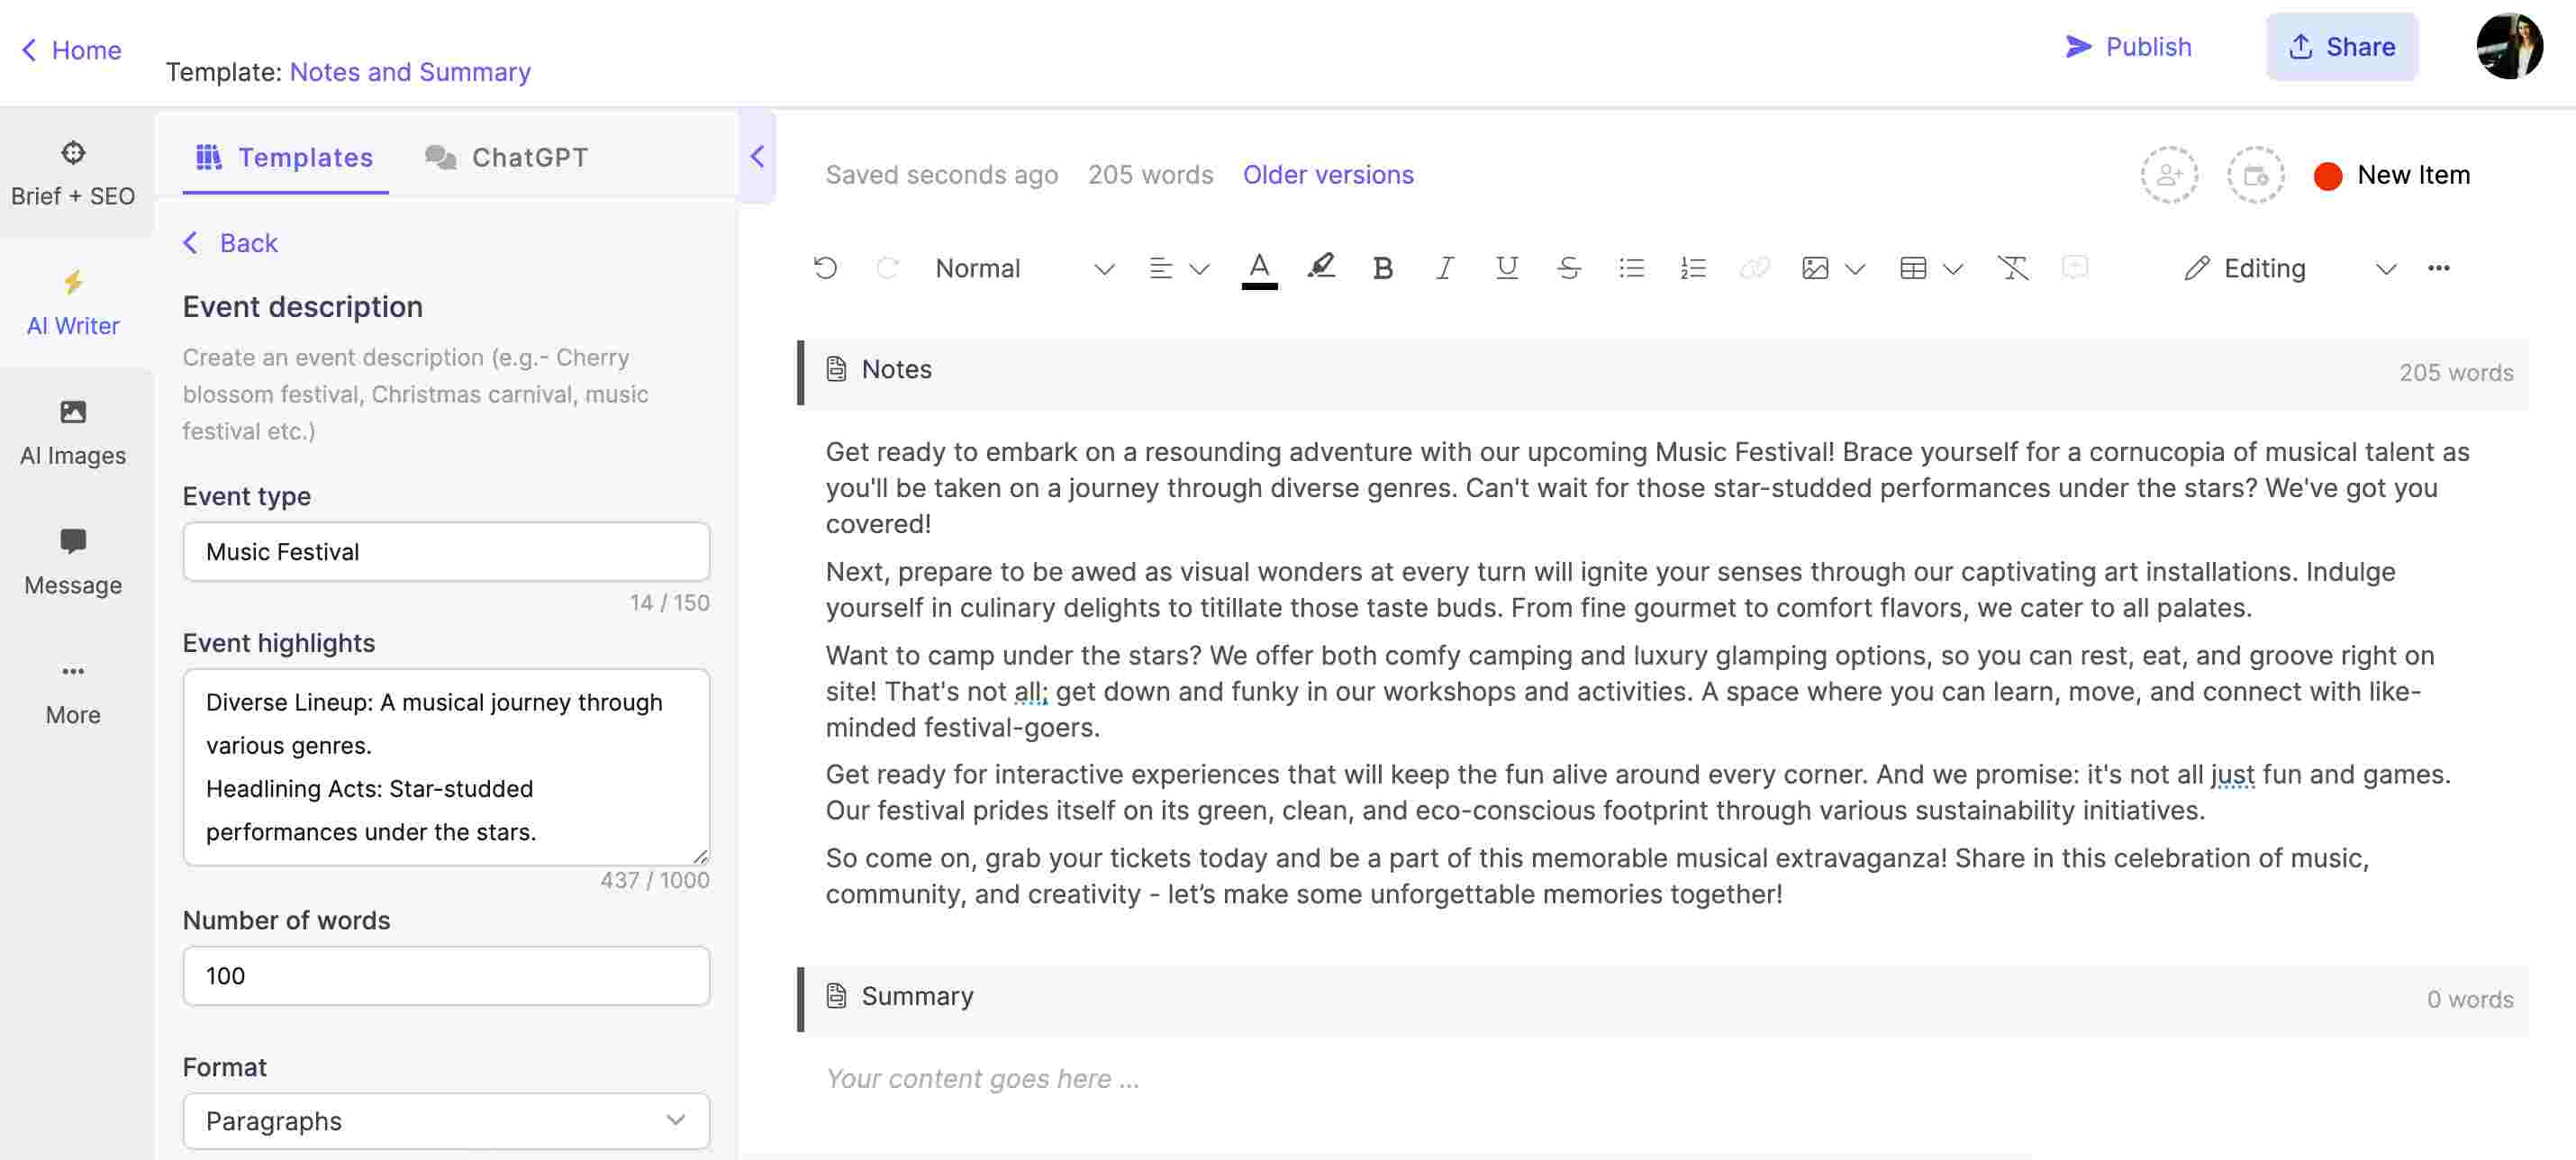Toggle underline formatting on text
Viewport: 2576px width, 1160px height.
pos(1501,267)
